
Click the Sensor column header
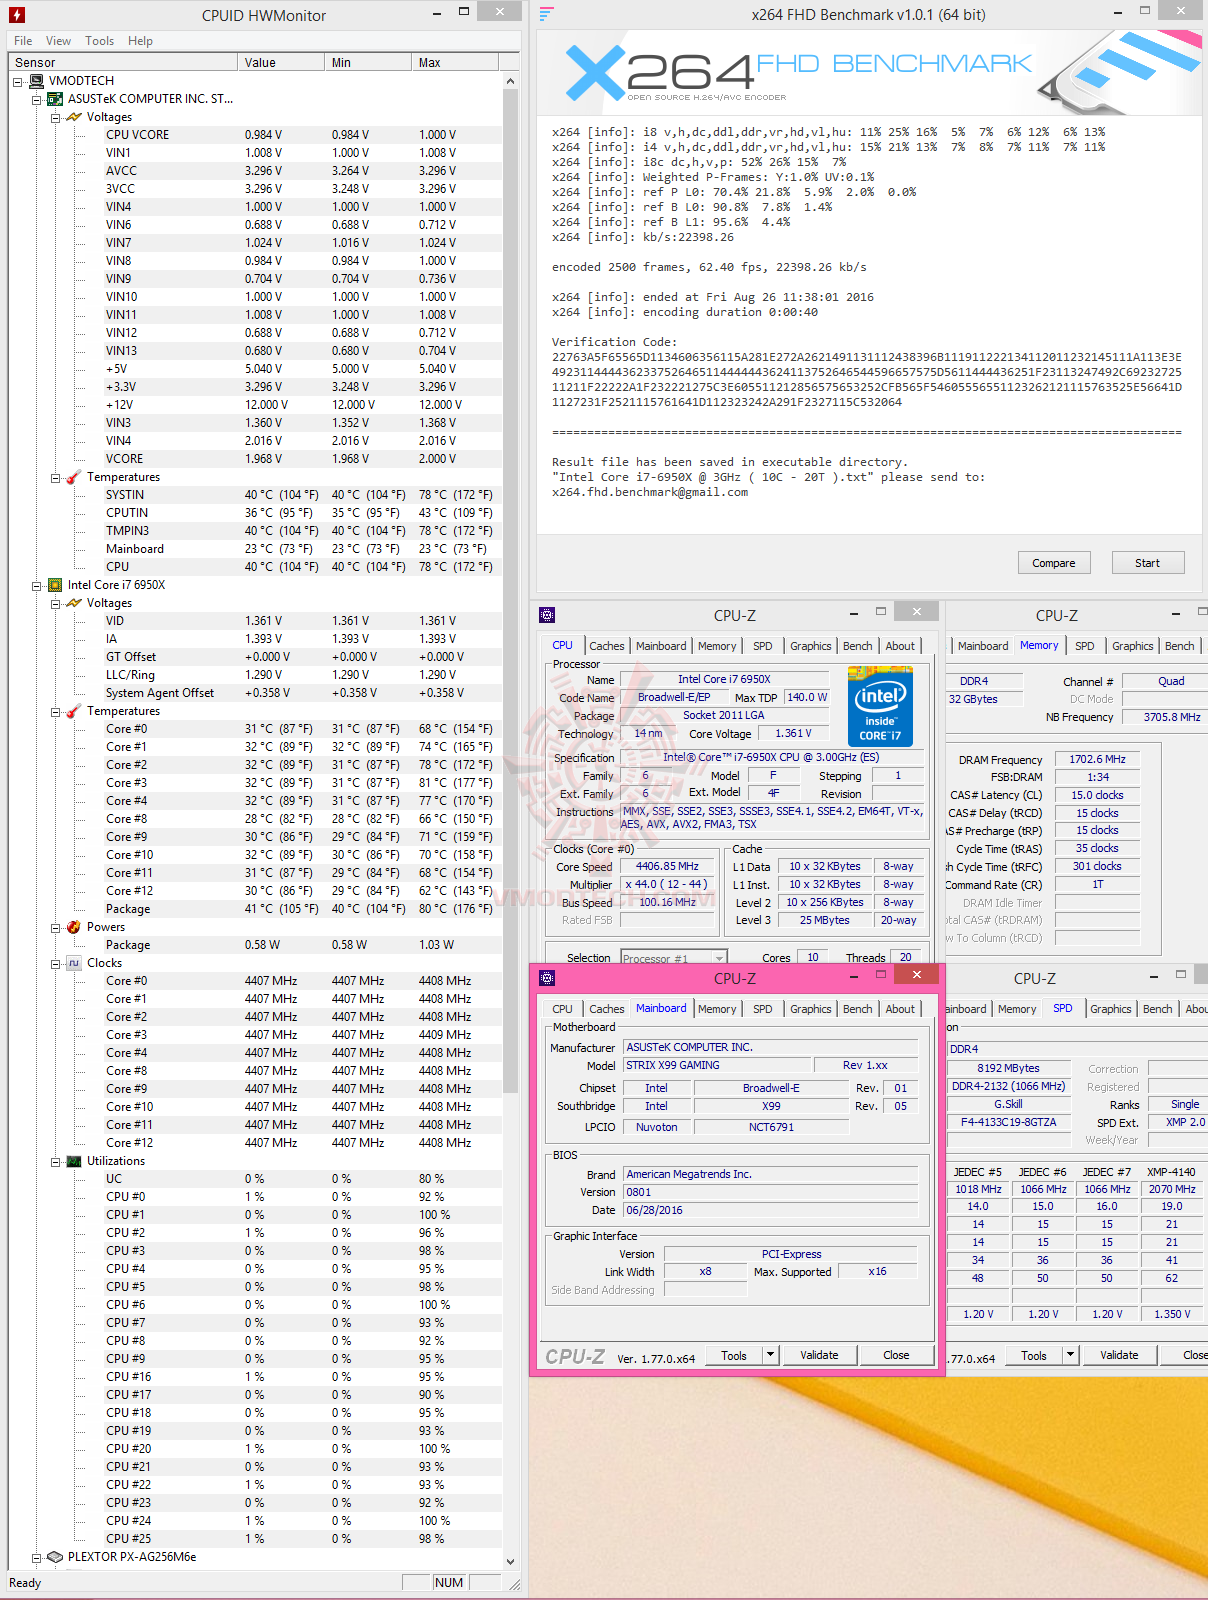123,62
